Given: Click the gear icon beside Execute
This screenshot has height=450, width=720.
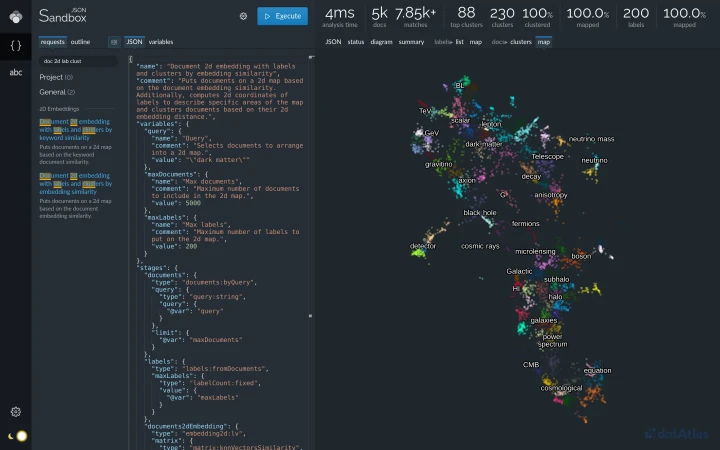Looking at the screenshot, I should (x=243, y=16).
